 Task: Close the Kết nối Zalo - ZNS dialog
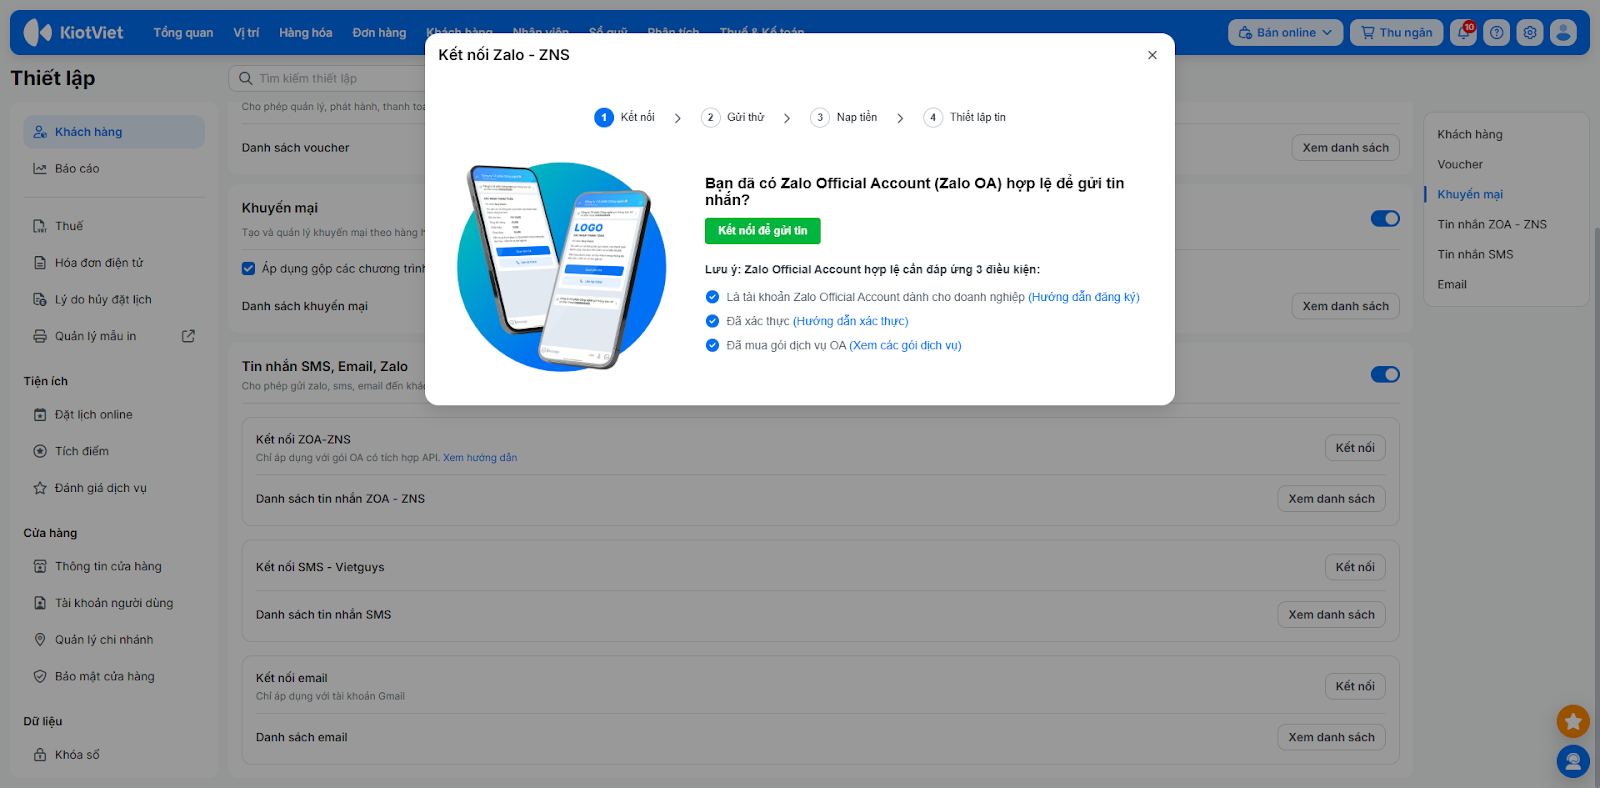[1152, 55]
